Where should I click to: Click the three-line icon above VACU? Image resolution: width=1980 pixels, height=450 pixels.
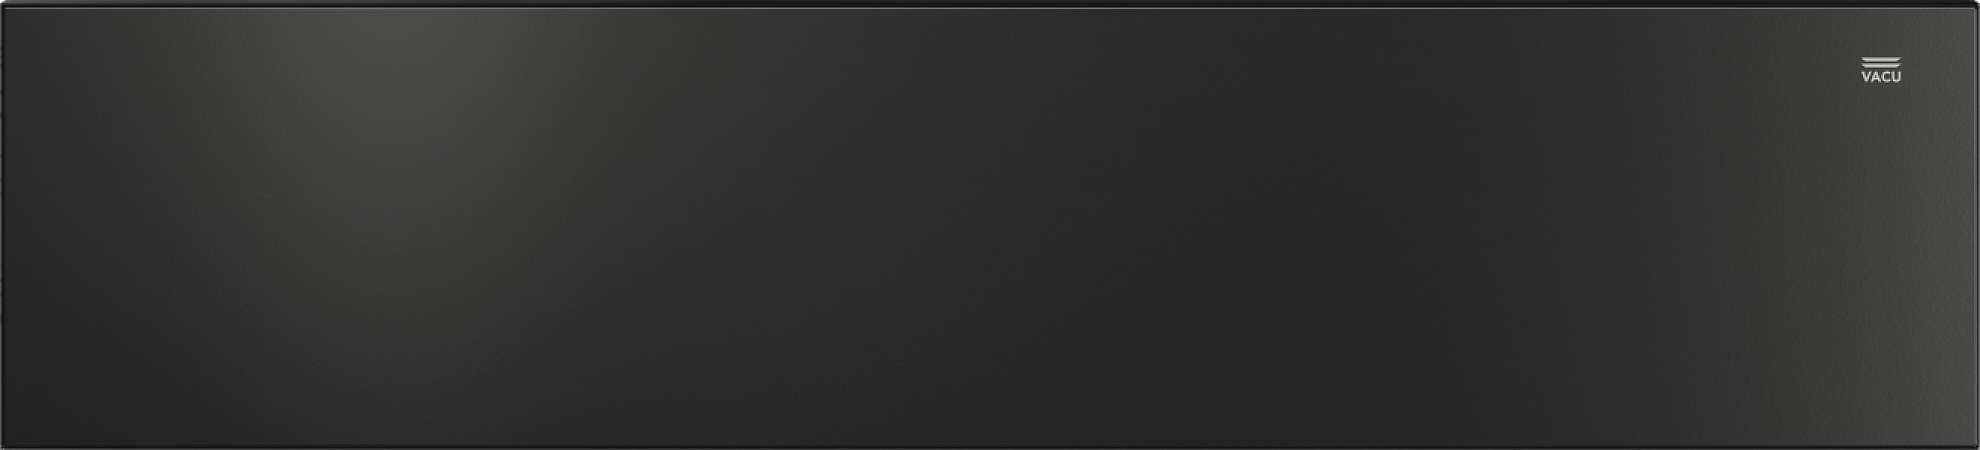pyautogui.click(x=1881, y=63)
